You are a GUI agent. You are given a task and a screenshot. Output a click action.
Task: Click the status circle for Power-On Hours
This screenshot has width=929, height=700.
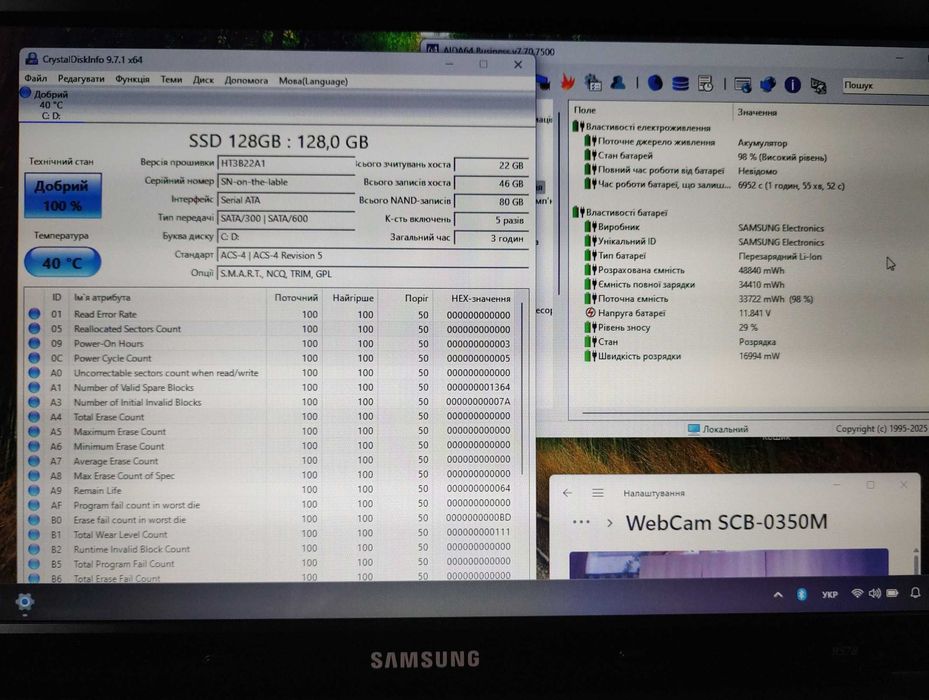coord(34,343)
